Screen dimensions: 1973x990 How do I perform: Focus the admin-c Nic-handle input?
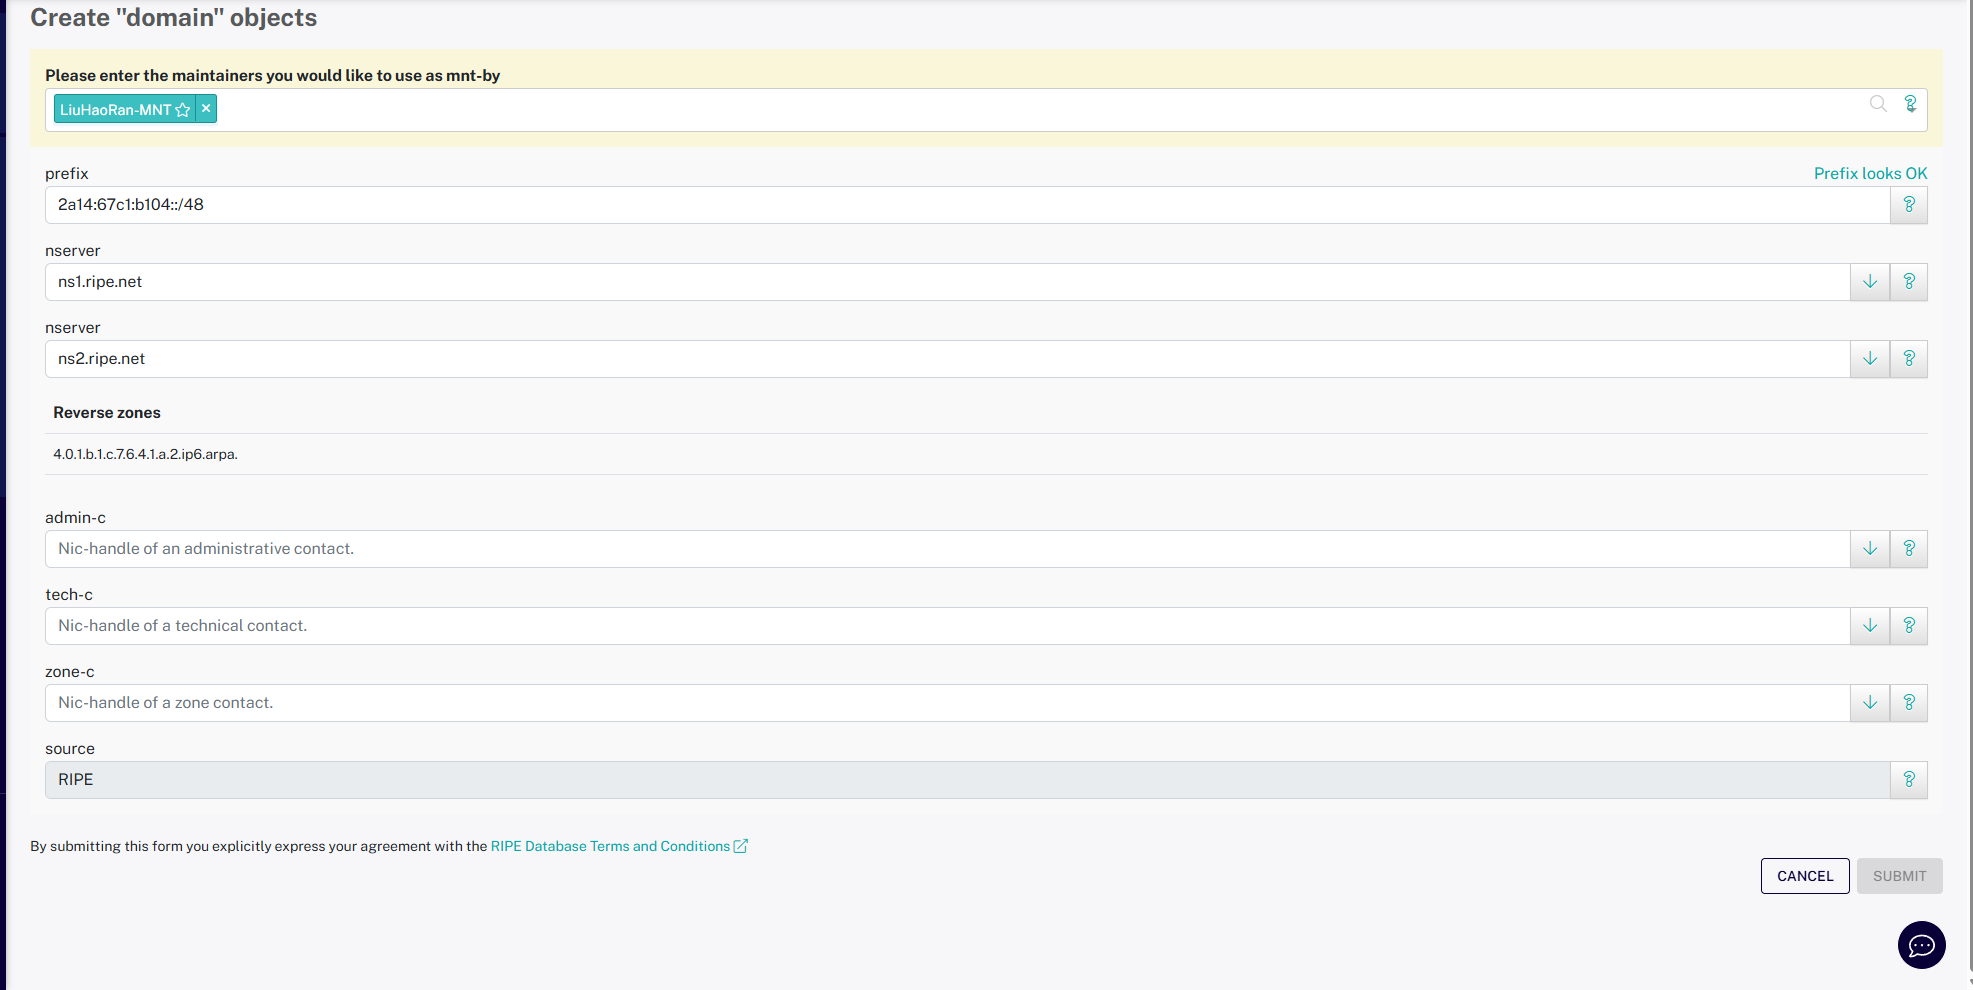(947, 549)
